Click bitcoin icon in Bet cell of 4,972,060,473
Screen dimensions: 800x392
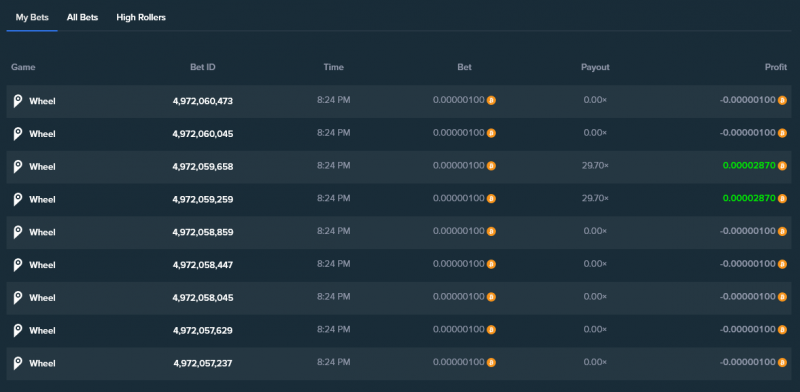(491, 101)
